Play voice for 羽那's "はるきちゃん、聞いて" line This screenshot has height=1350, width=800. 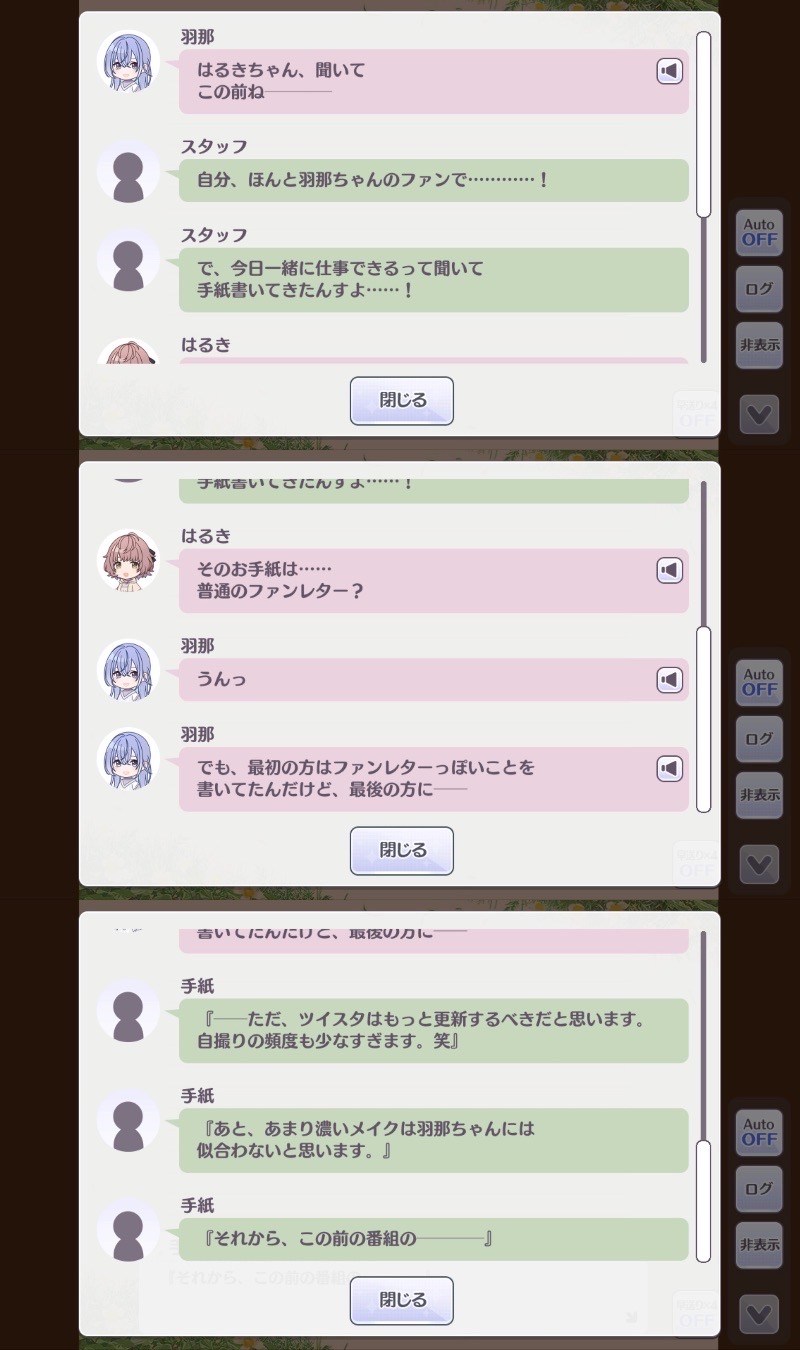(x=669, y=71)
